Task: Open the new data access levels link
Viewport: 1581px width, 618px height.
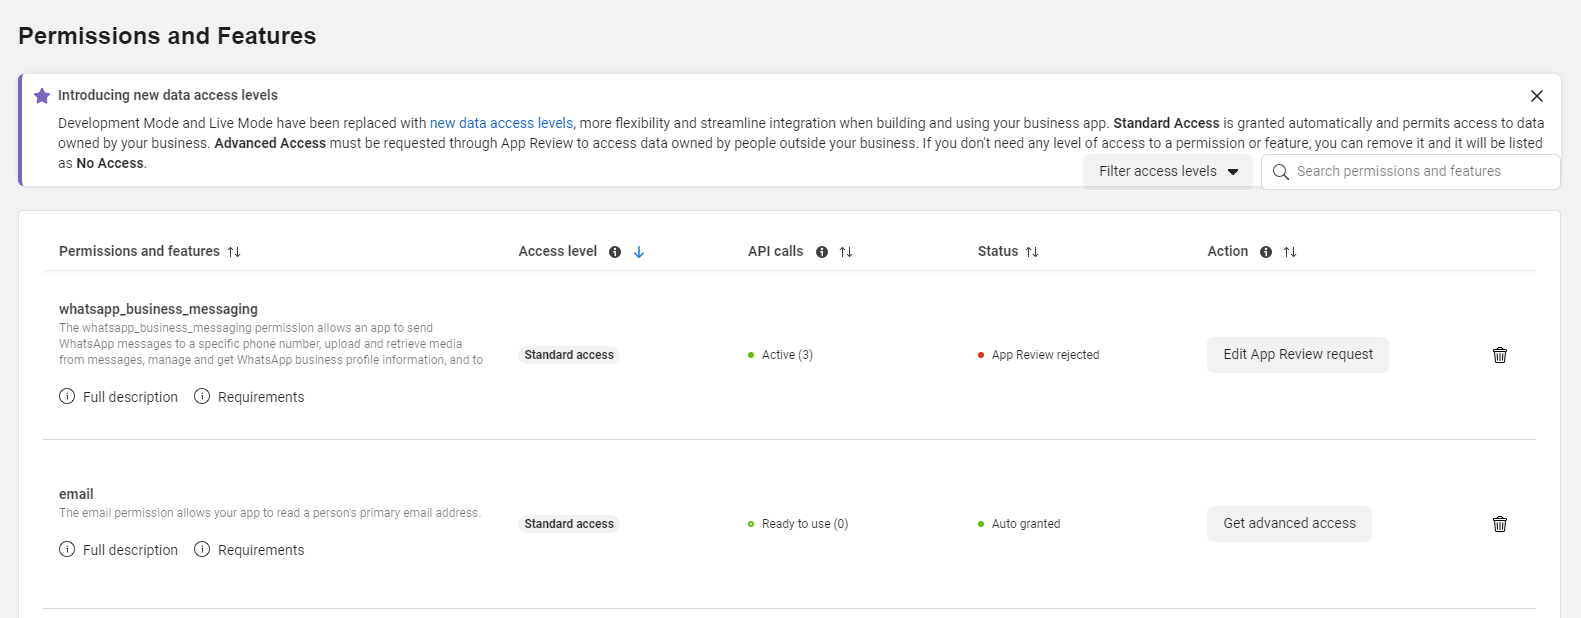Action: point(501,123)
